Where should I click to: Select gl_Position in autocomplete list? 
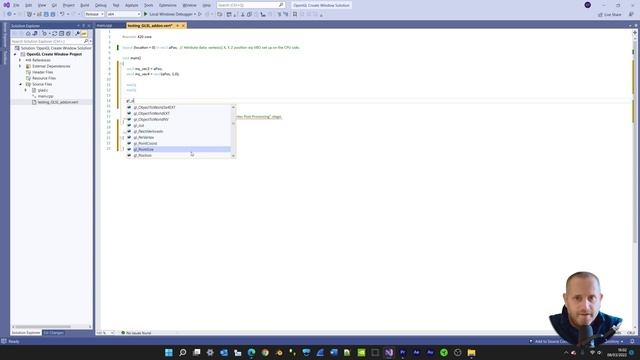click(x=179, y=156)
